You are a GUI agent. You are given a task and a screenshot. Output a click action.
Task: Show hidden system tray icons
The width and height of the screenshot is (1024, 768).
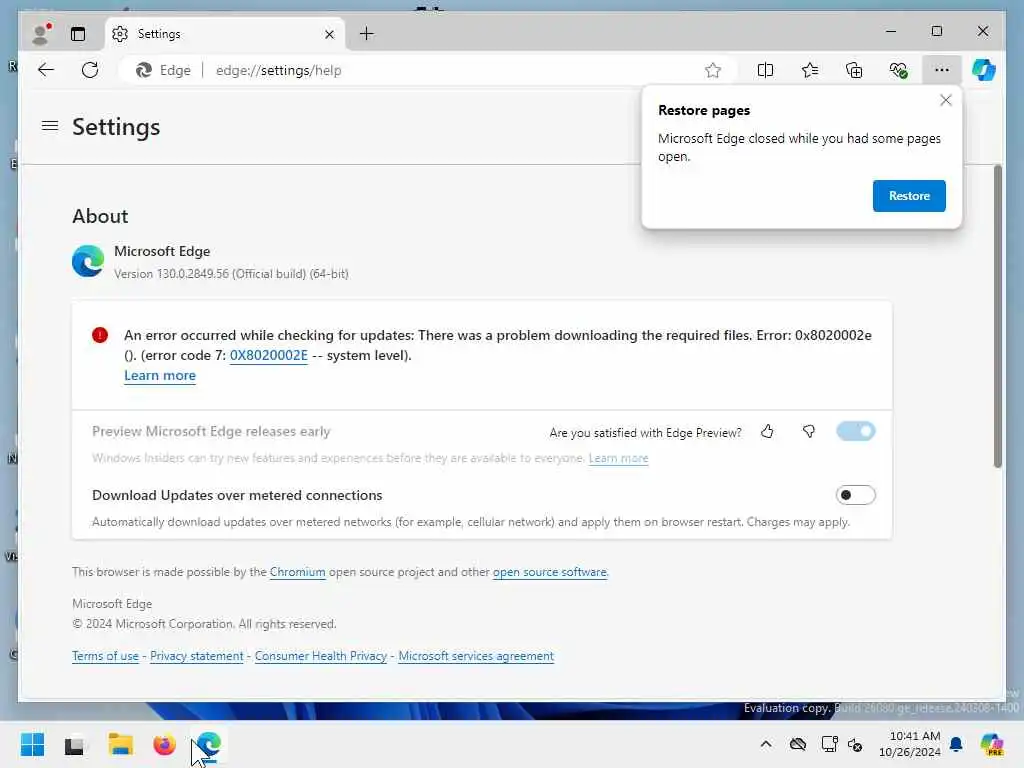point(765,744)
